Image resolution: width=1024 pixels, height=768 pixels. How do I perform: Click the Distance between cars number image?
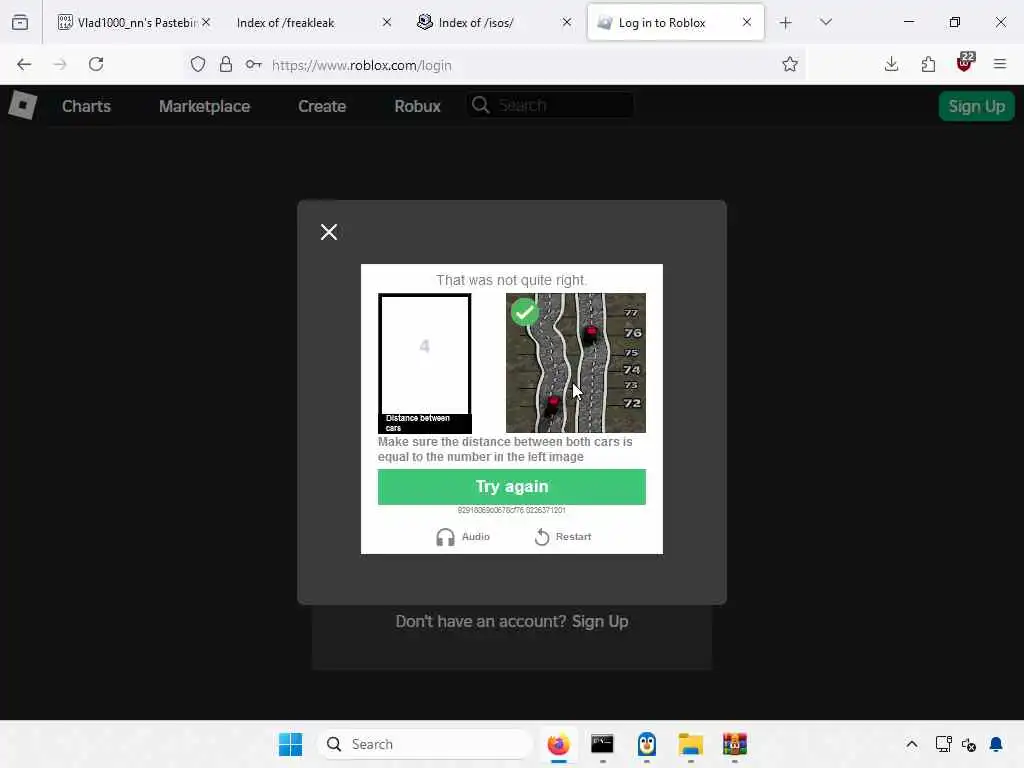424,363
